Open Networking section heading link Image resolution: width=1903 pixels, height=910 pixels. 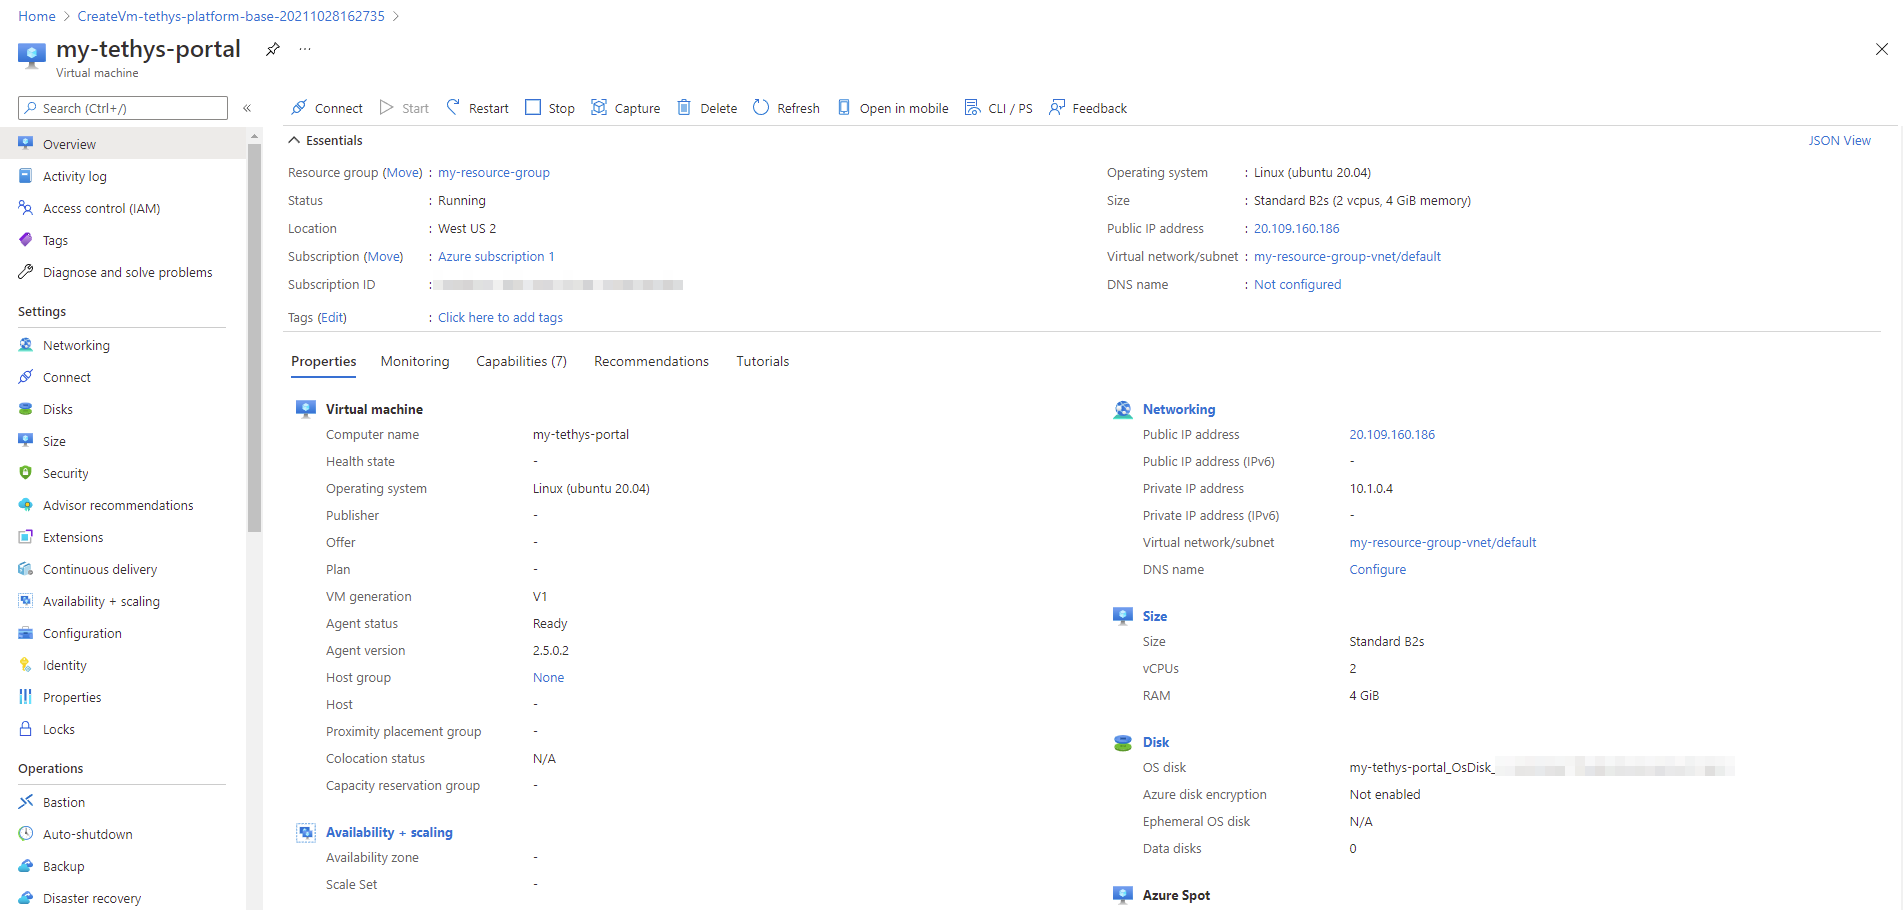pyautogui.click(x=1179, y=409)
